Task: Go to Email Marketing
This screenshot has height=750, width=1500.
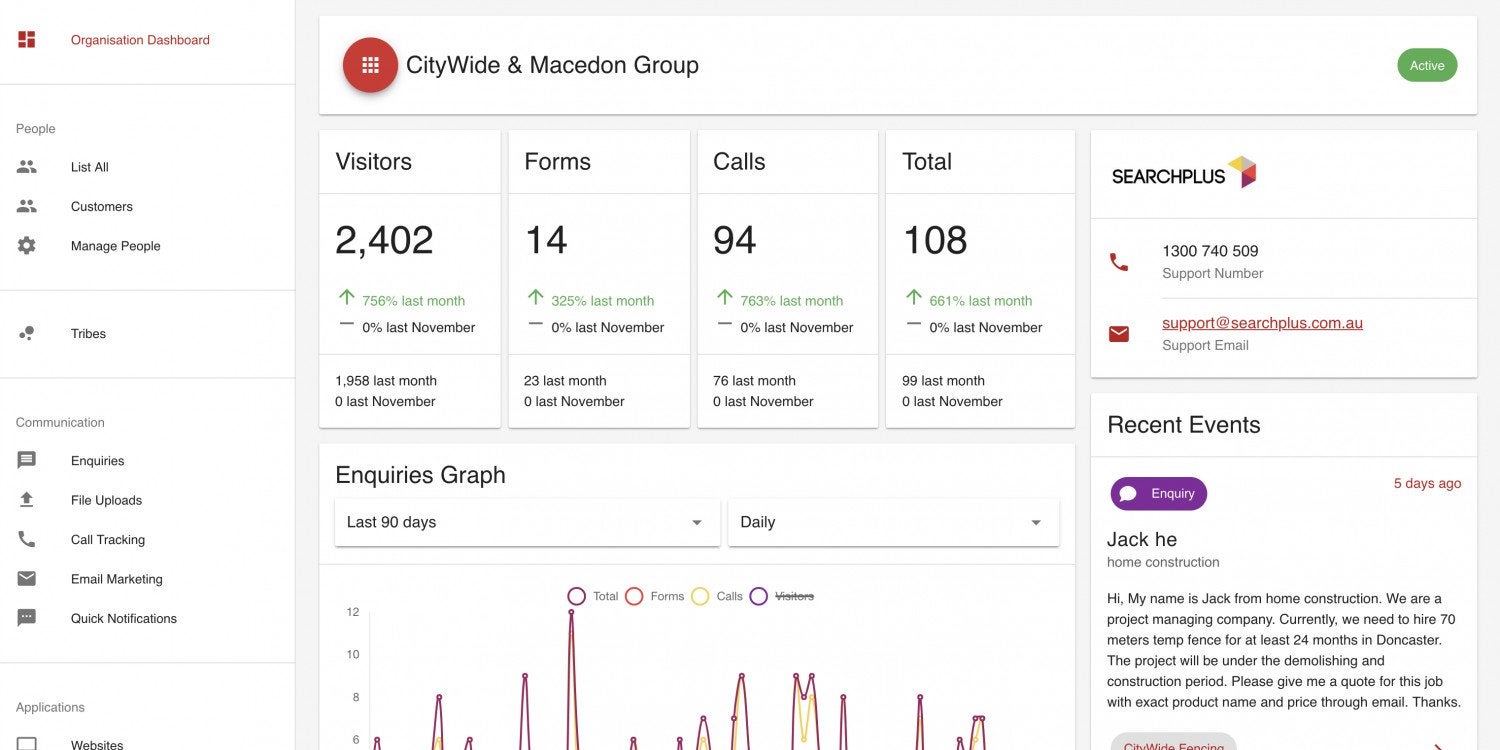Action: tap(116, 579)
